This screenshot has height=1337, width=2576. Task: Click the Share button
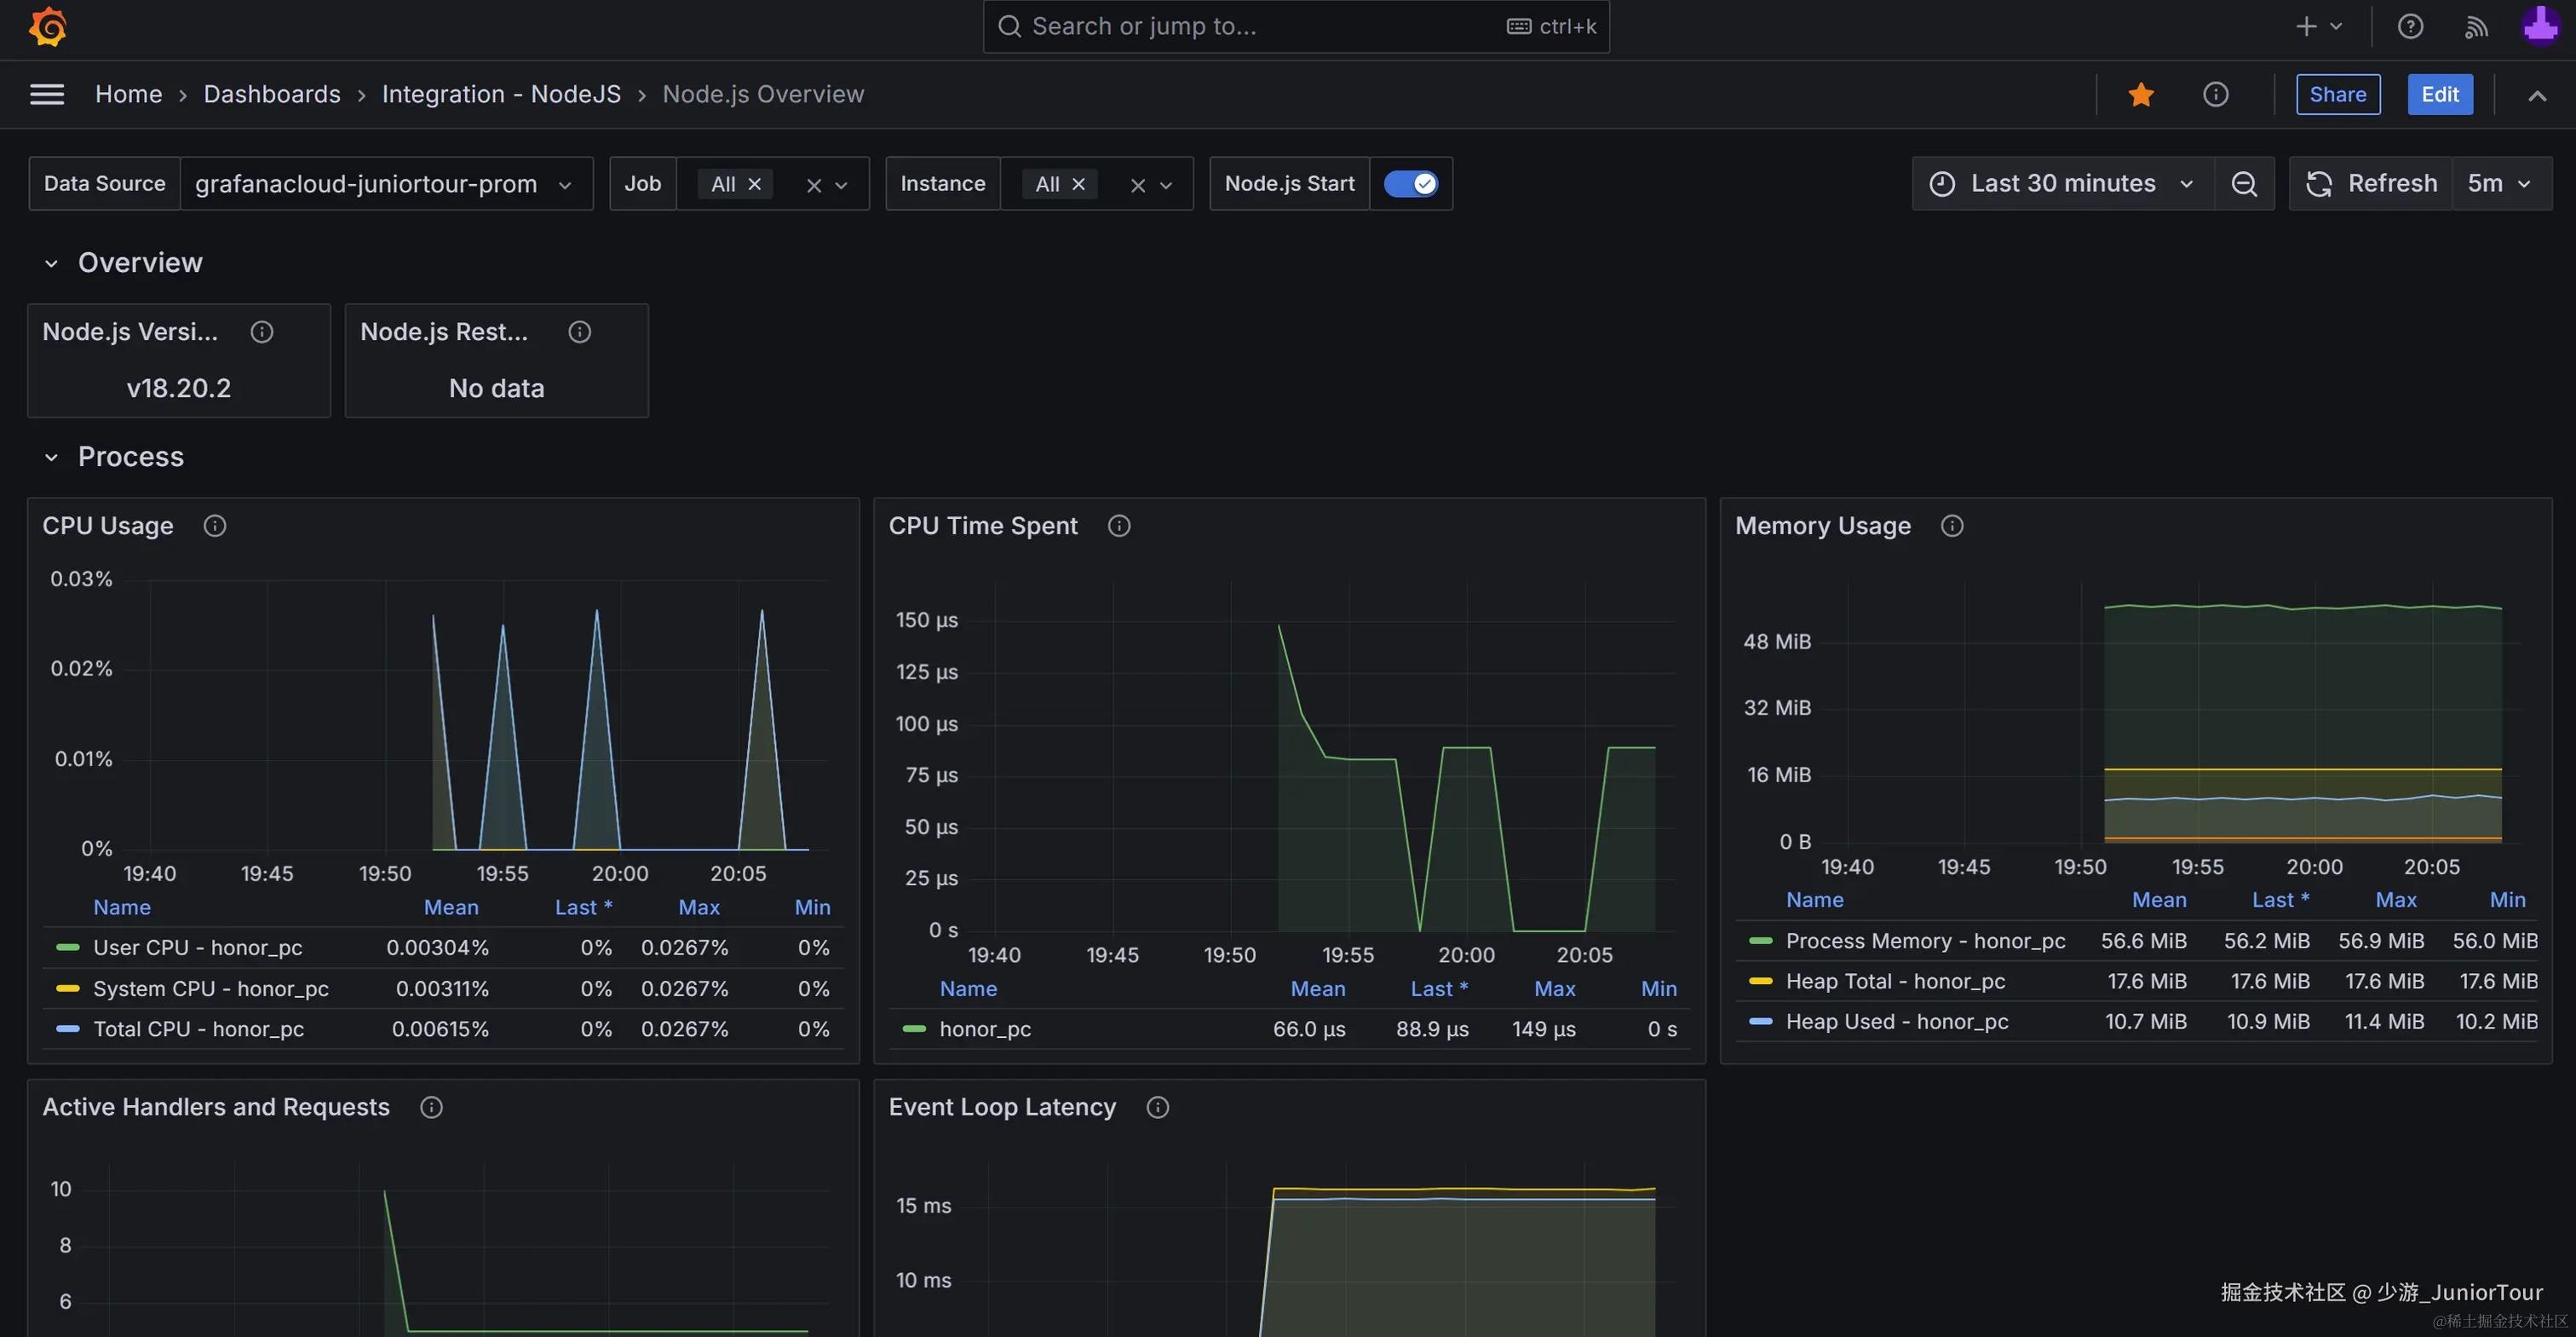point(2338,94)
